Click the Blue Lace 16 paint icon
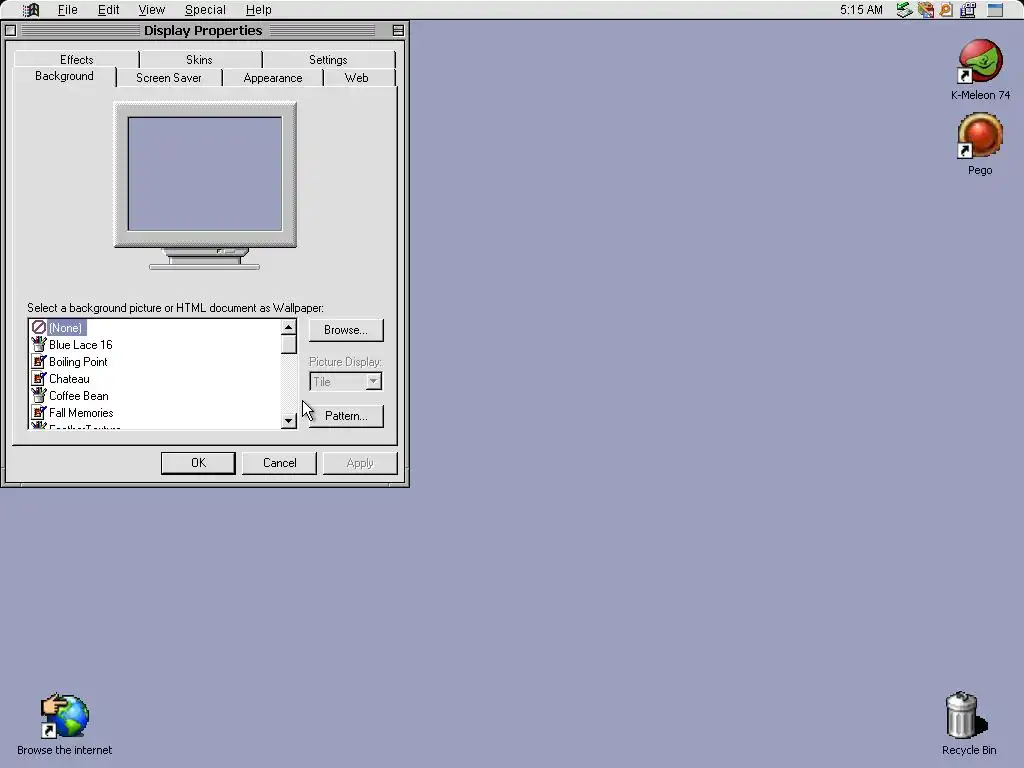The image size is (1024, 768). 39,344
